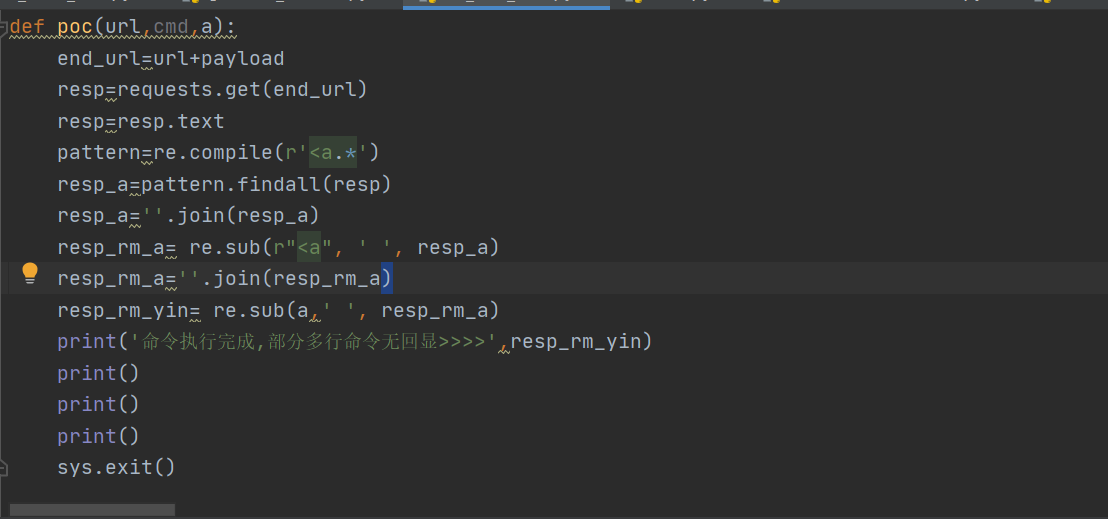
Task: Click the fold end marker beside sys.exit()
Action: coord(4,467)
